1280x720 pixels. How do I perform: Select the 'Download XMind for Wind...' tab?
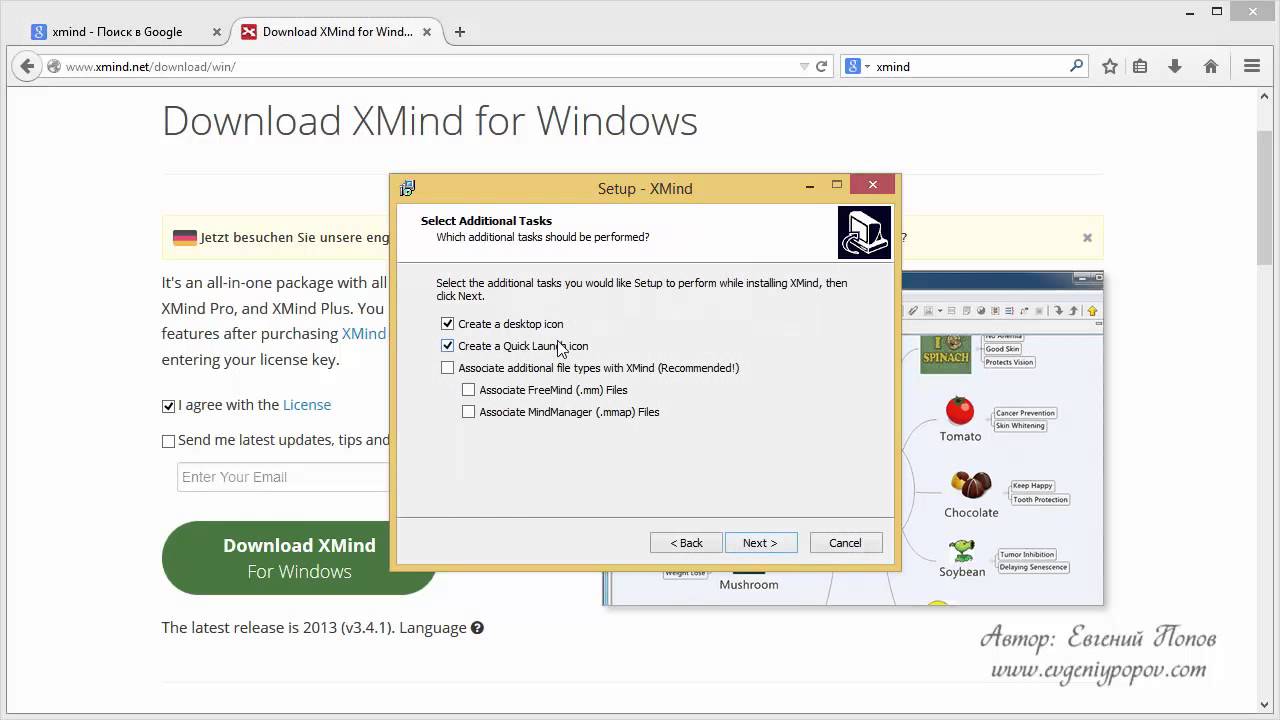coord(337,32)
